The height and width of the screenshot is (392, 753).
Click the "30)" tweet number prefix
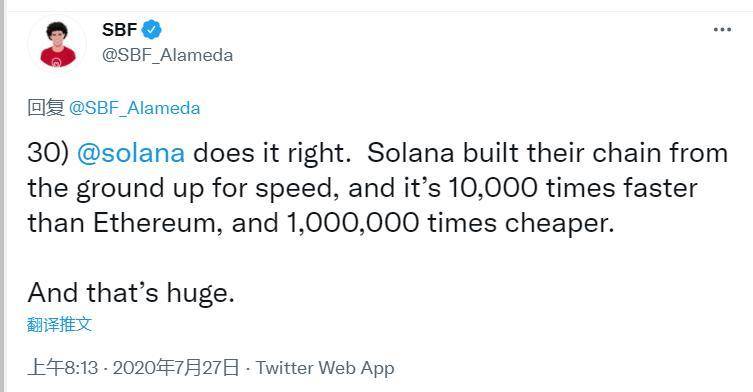tap(48, 153)
